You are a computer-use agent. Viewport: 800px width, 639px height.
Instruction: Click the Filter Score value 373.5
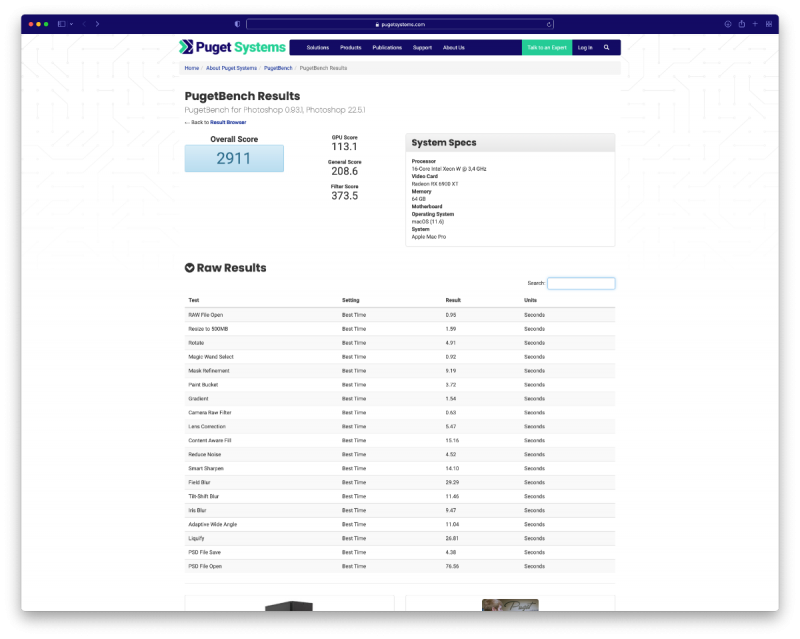tap(344, 196)
